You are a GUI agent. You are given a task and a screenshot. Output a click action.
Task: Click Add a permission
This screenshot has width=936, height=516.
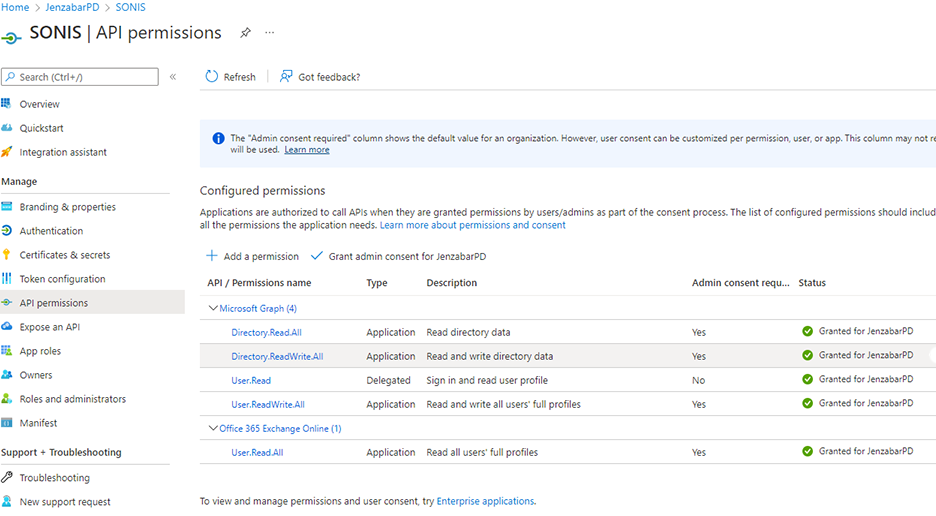(x=252, y=257)
